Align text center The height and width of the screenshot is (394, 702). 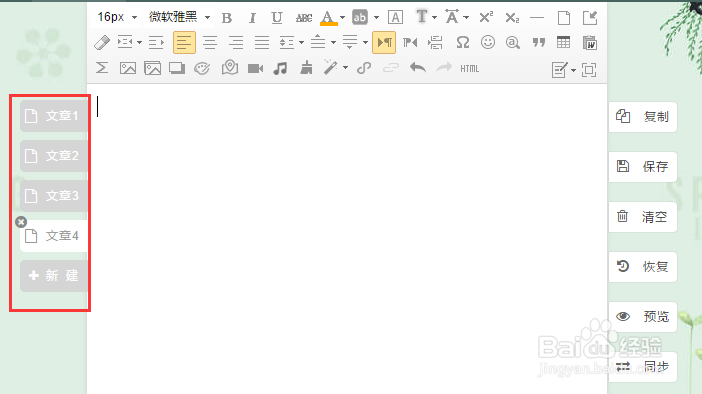tap(210, 43)
